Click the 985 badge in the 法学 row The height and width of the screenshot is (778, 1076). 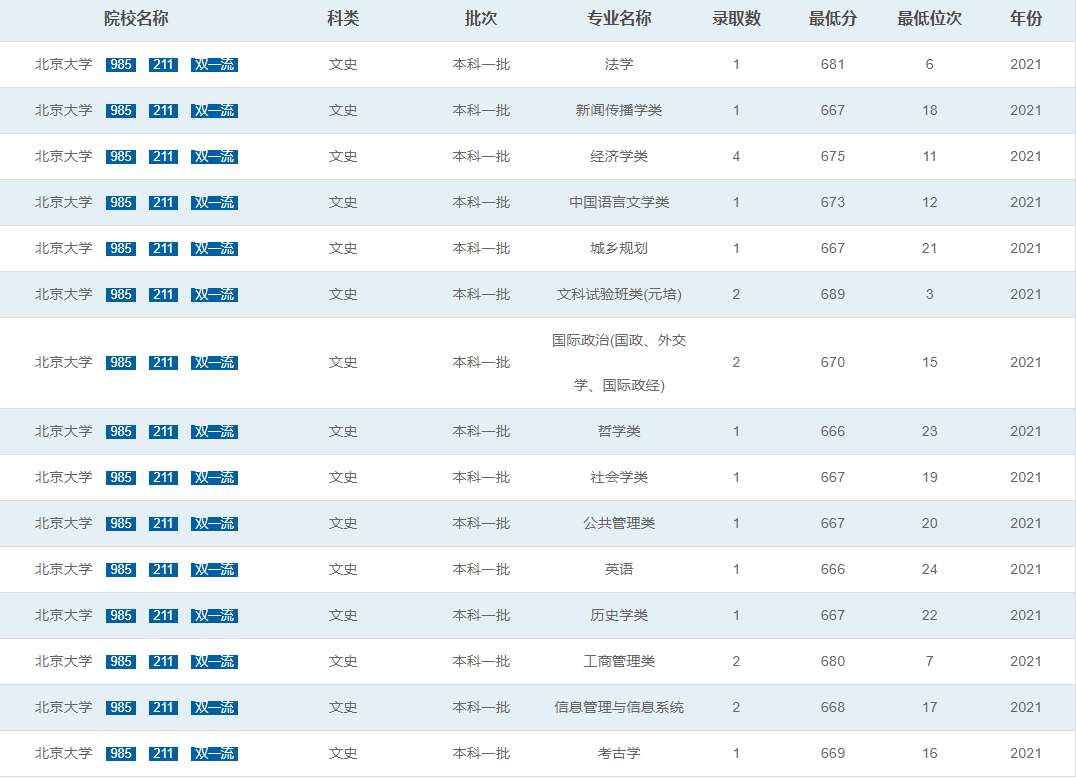click(x=120, y=64)
